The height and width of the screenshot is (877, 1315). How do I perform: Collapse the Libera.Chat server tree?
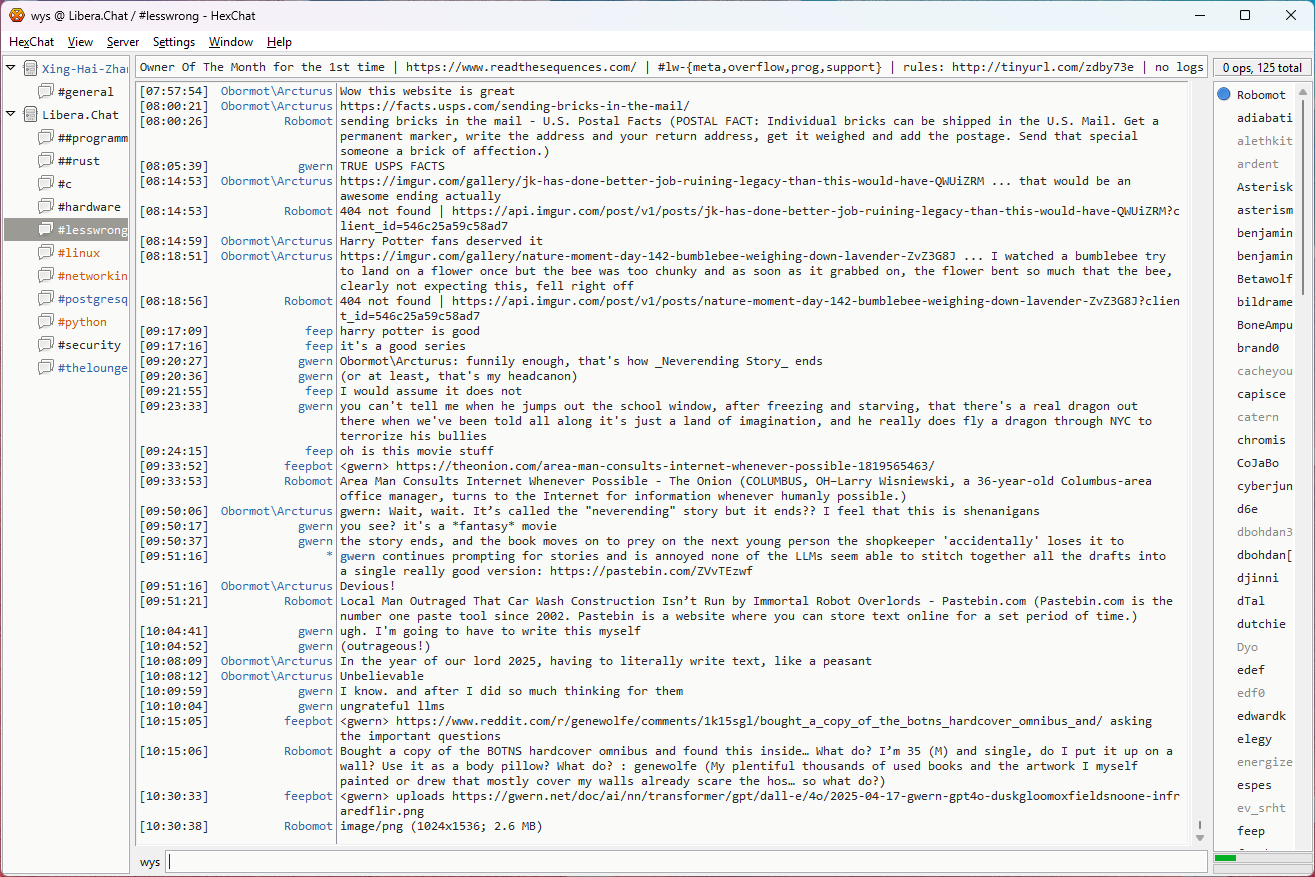pyautogui.click(x=11, y=115)
